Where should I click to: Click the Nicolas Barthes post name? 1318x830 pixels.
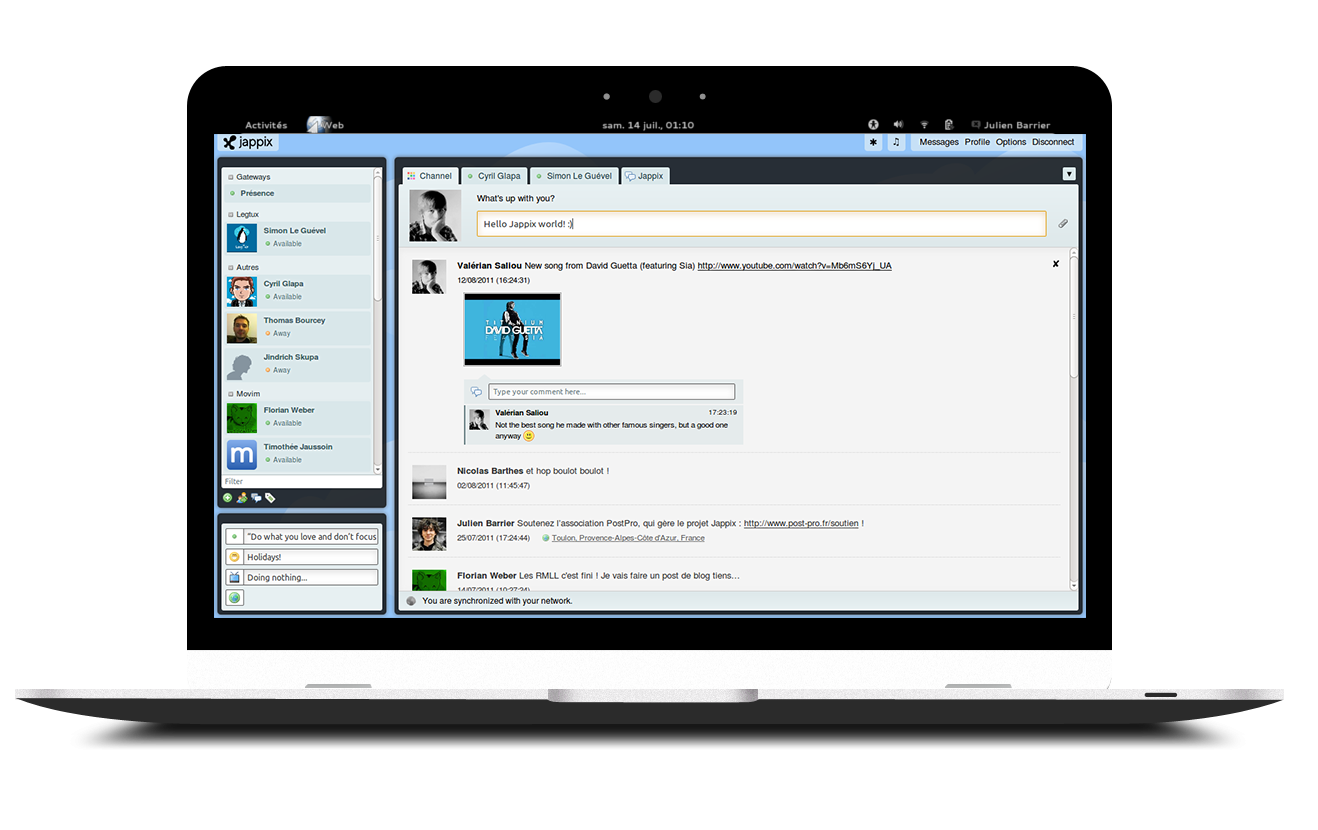tap(490, 471)
